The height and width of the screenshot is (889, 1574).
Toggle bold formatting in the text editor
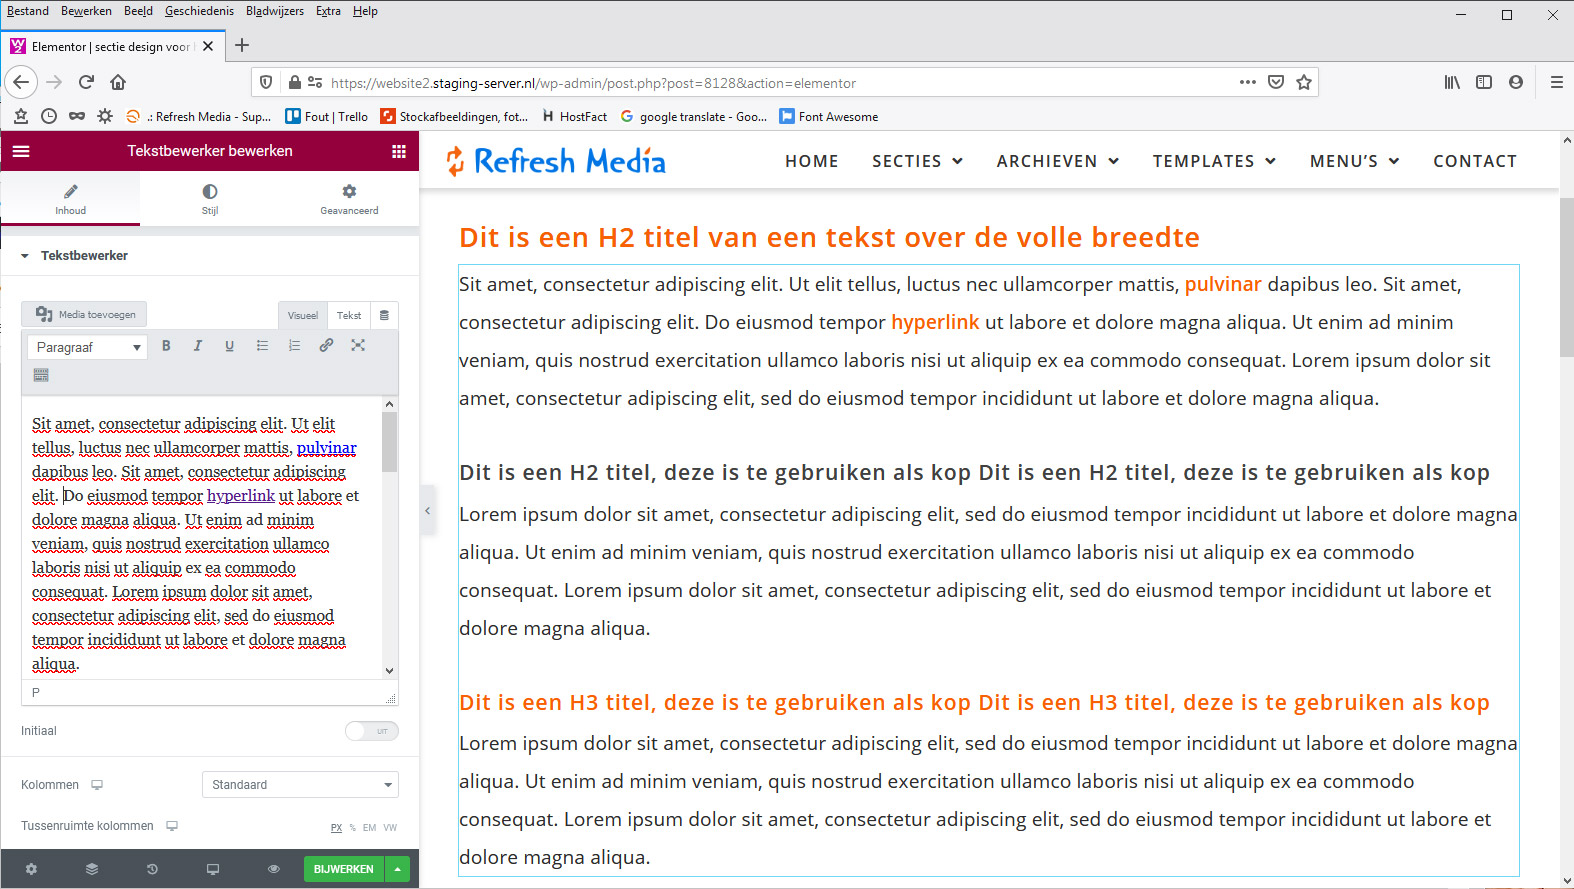[166, 346]
